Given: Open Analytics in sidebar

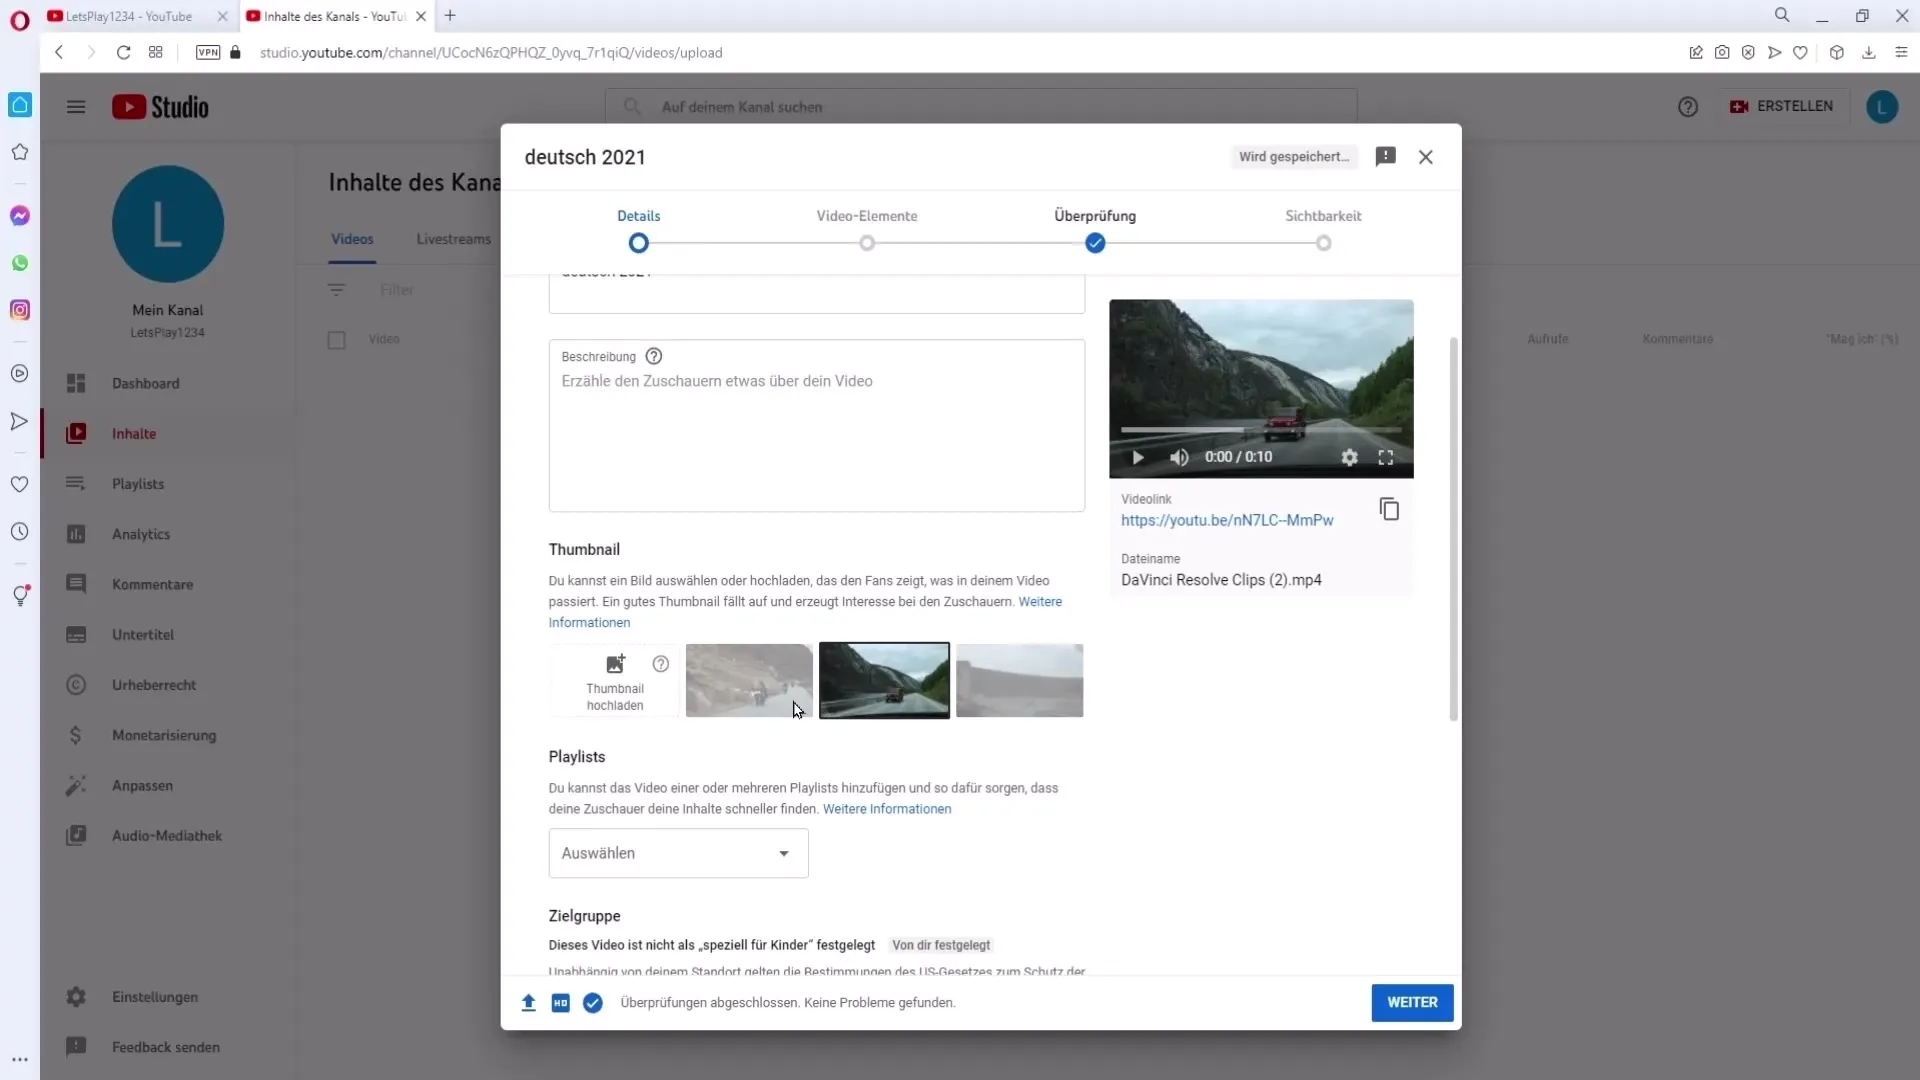Looking at the screenshot, I should [x=168, y=534].
